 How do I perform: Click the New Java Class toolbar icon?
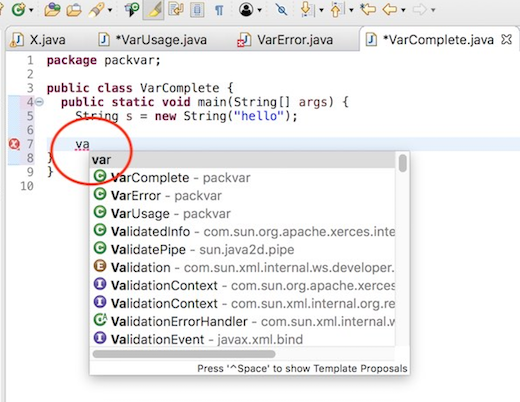(x=18, y=10)
